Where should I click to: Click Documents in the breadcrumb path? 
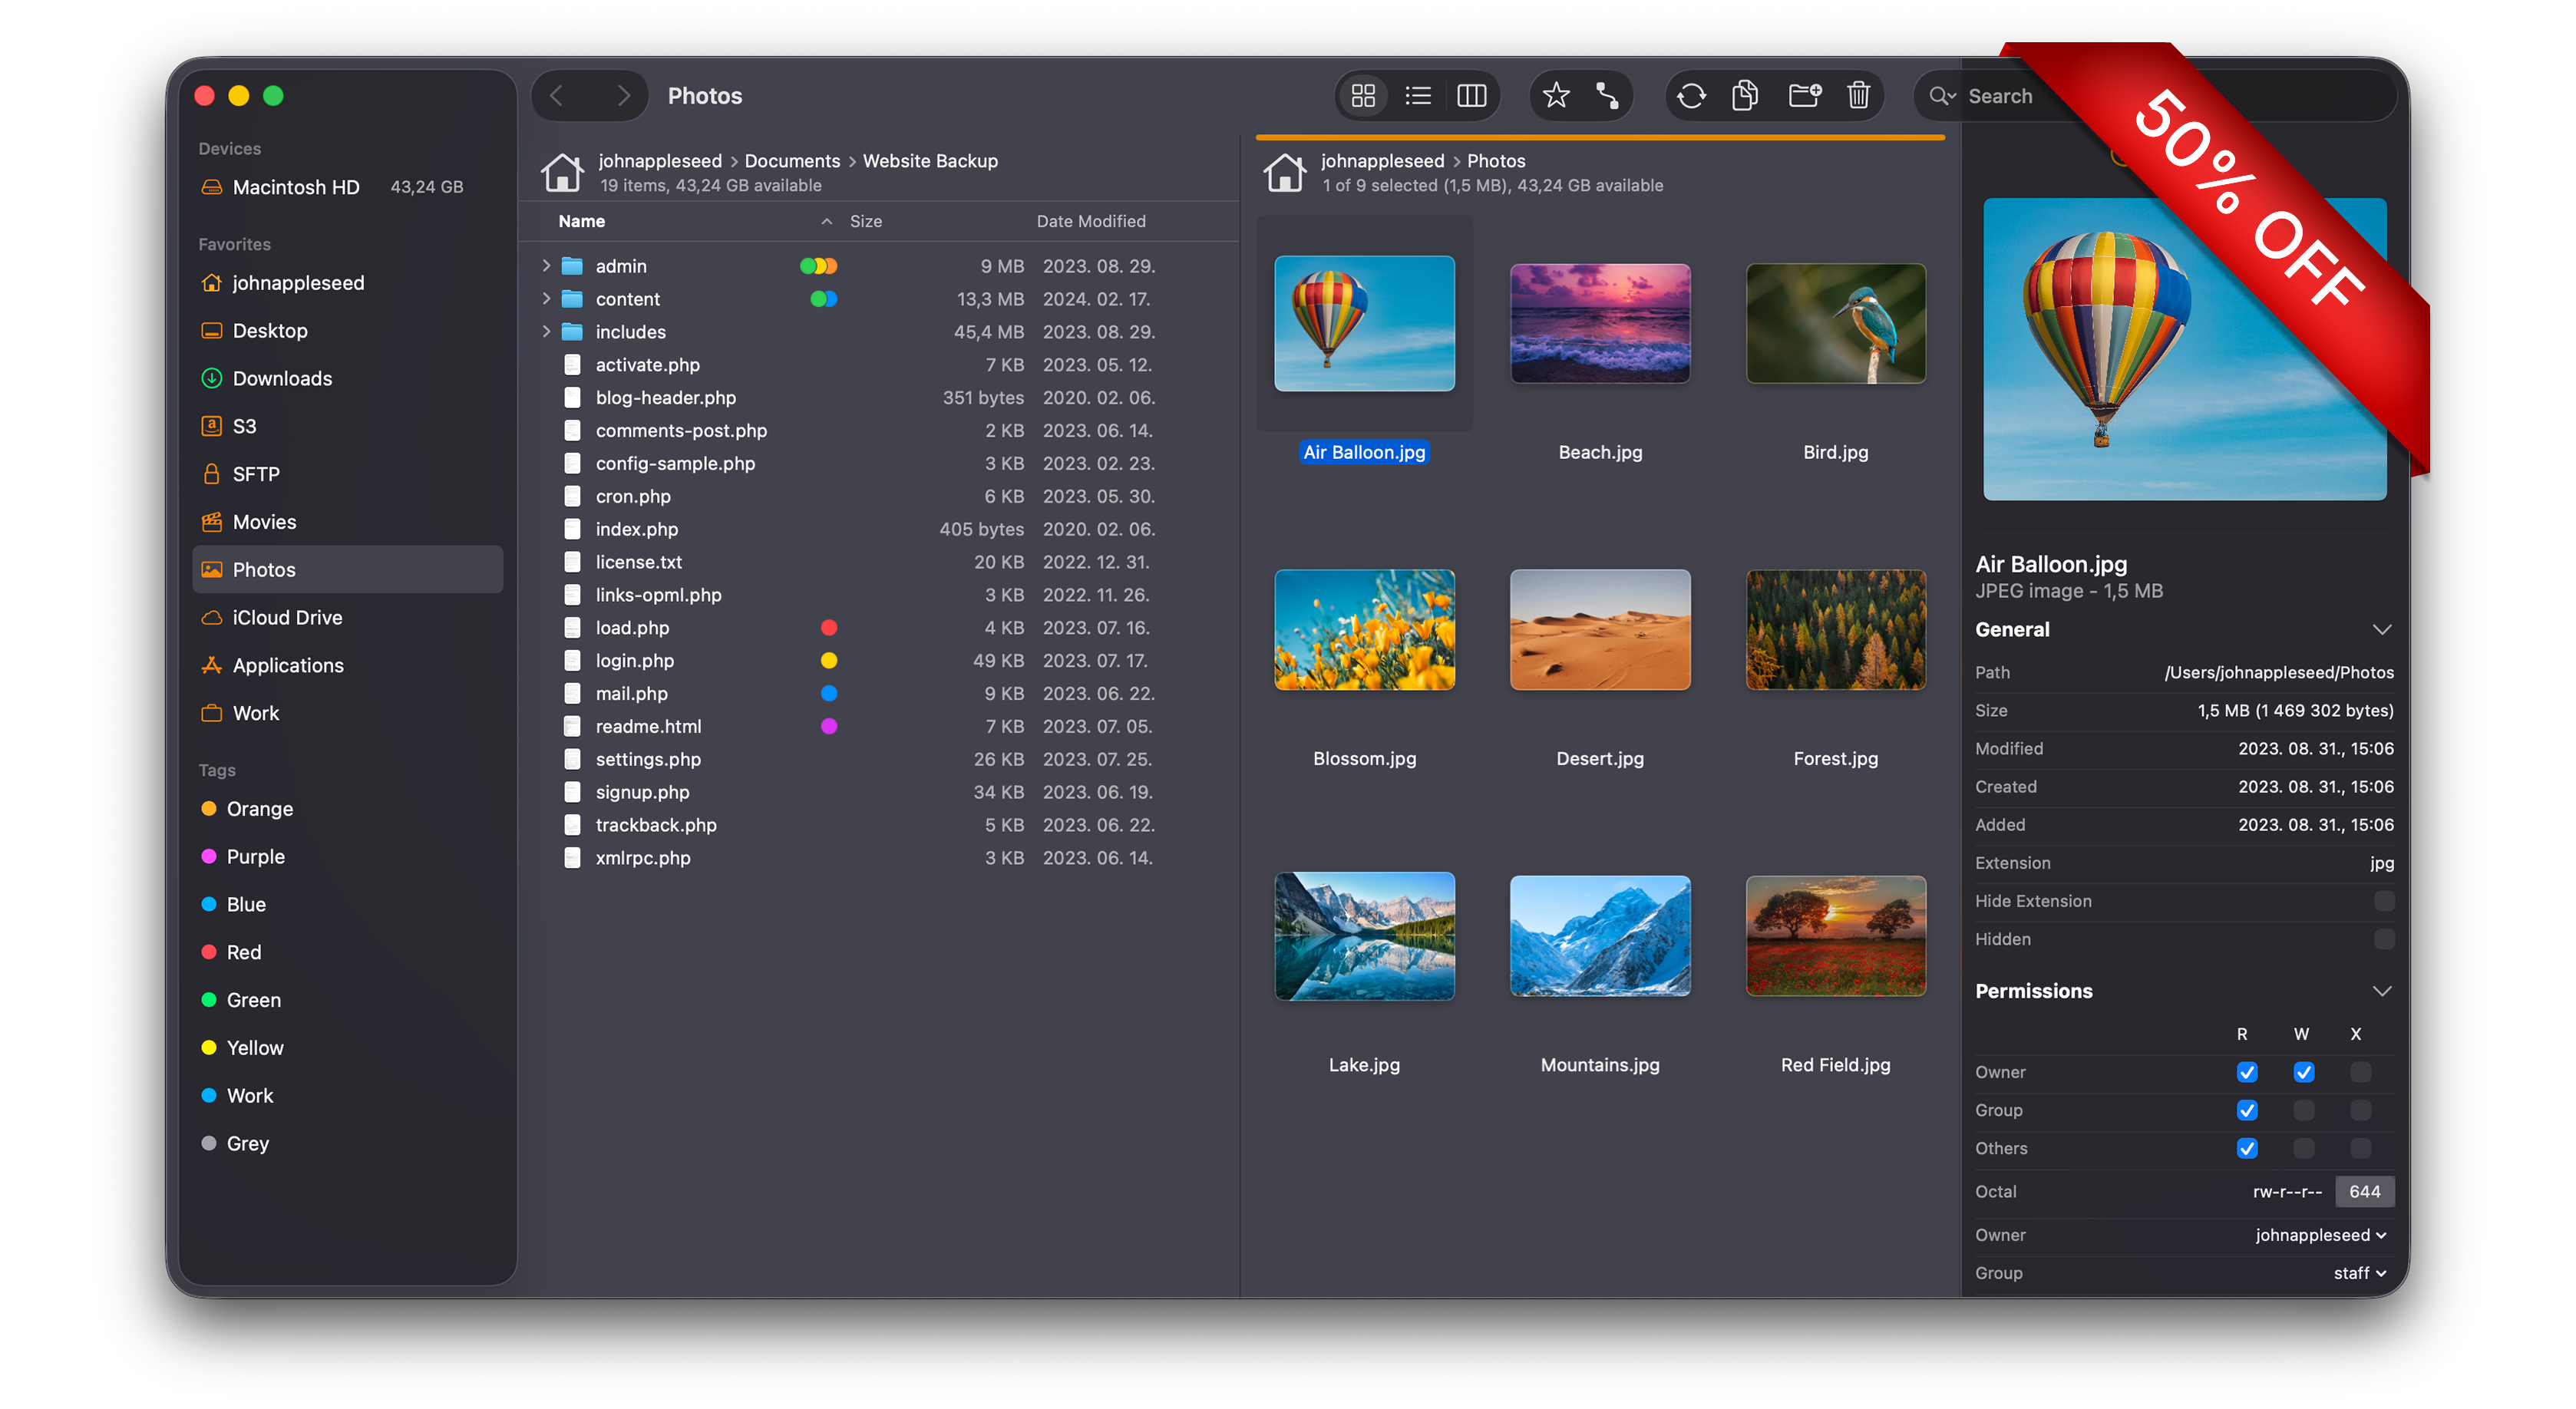(792, 161)
